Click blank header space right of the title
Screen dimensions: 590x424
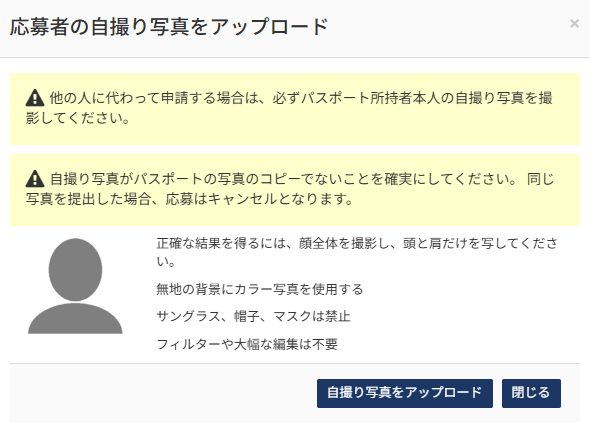(x=448, y=27)
